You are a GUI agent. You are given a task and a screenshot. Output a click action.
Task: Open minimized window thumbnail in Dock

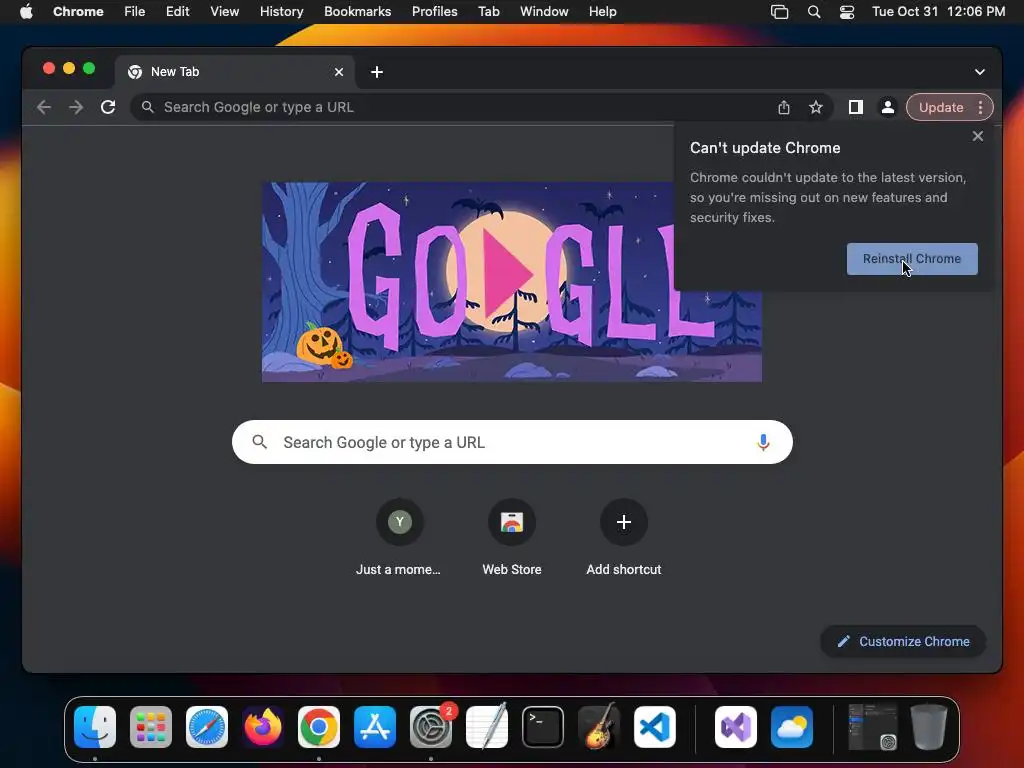pos(872,727)
